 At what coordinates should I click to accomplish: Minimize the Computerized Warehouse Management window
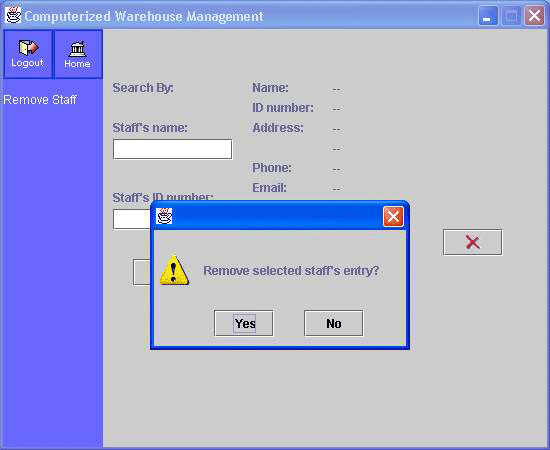click(488, 16)
